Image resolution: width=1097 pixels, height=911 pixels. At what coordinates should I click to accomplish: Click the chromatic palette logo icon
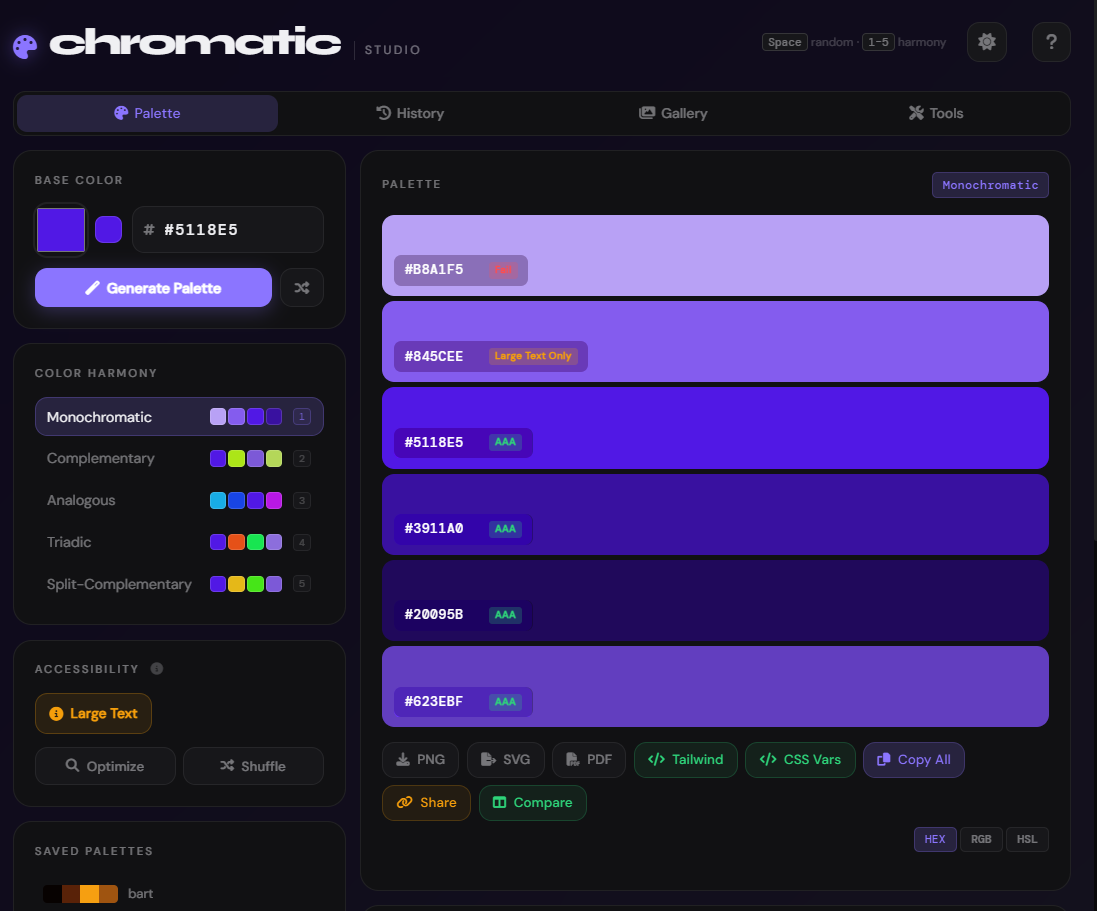click(24, 47)
